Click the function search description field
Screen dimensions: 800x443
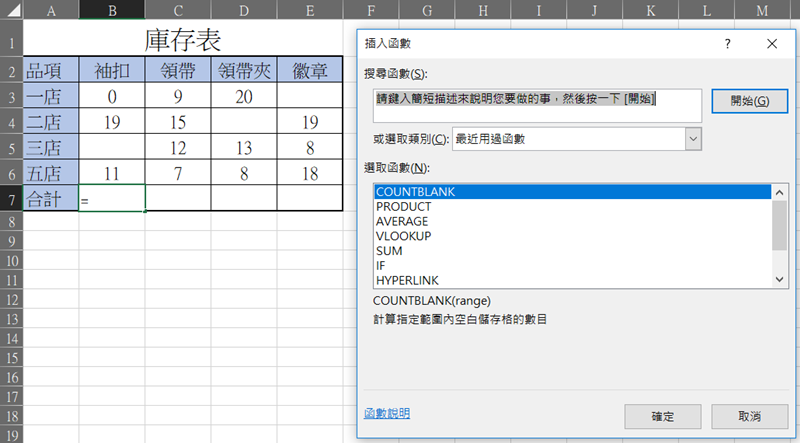tap(537, 106)
